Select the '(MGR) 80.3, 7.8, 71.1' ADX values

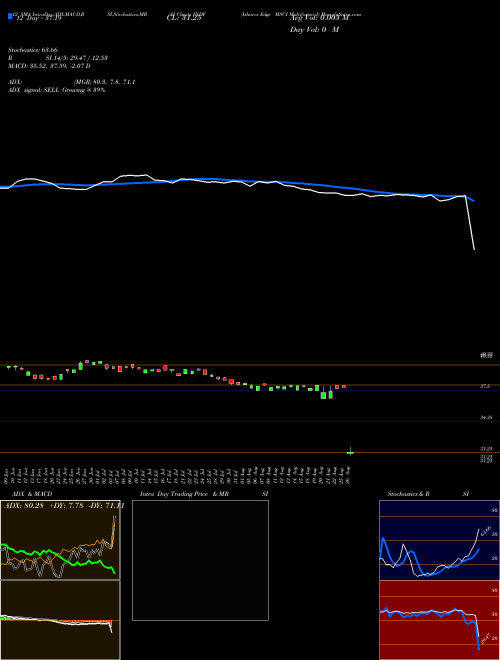[x=104, y=82]
